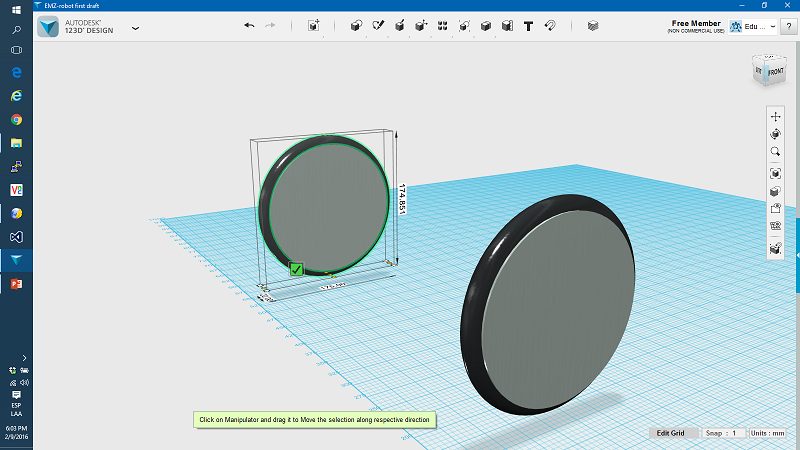800x450 pixels.
Task: Open the Snap value dropdown
Action: point(723,433)
